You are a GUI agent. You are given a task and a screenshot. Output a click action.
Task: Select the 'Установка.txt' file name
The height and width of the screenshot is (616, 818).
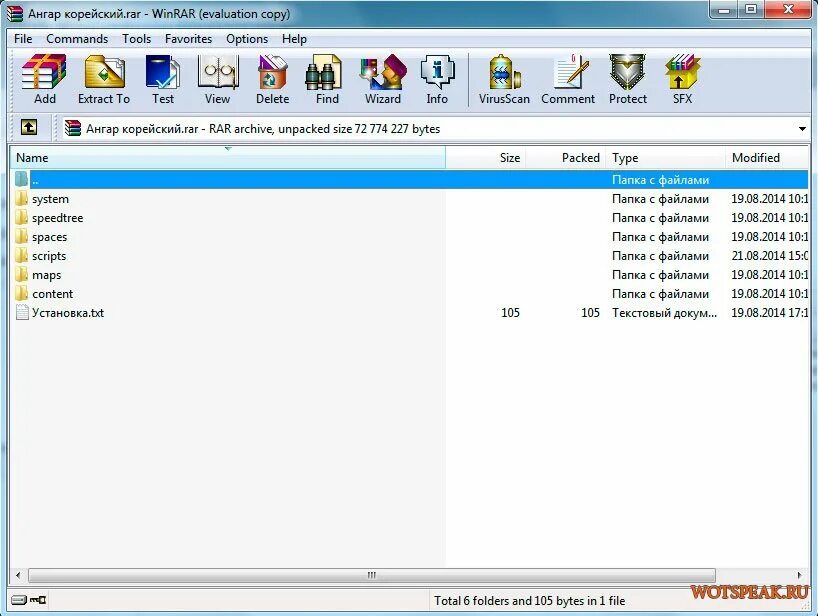68,313
